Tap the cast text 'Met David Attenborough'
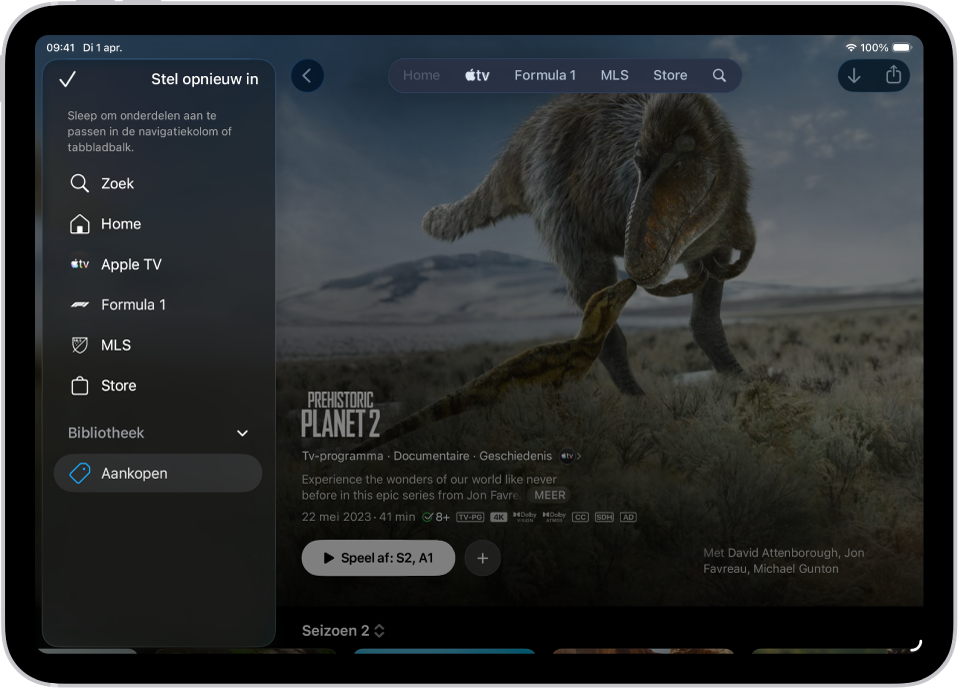 (x=784, y=561)
